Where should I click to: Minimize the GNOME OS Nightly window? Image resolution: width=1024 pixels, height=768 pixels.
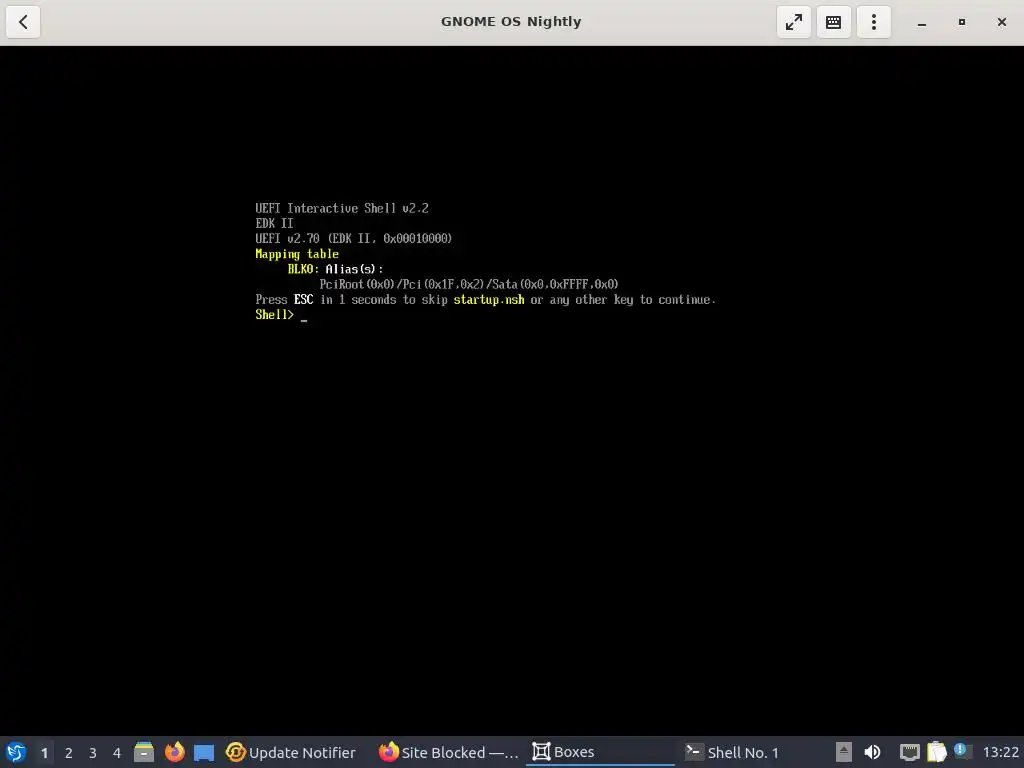[921, 22]
